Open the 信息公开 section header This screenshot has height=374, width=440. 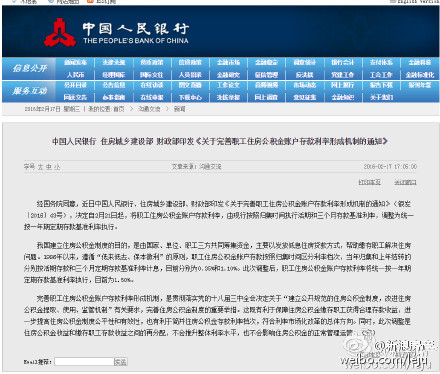pos(30,68)
